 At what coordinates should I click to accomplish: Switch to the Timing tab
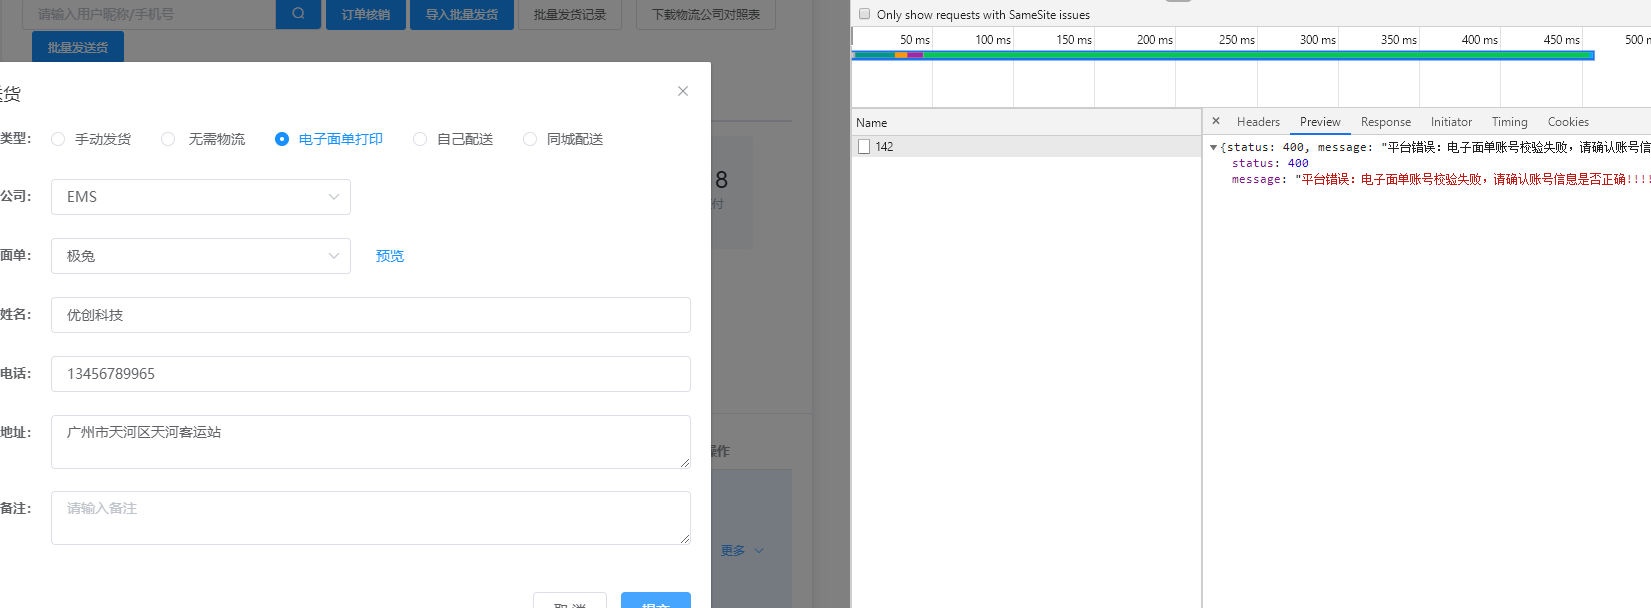(1510, 122)
